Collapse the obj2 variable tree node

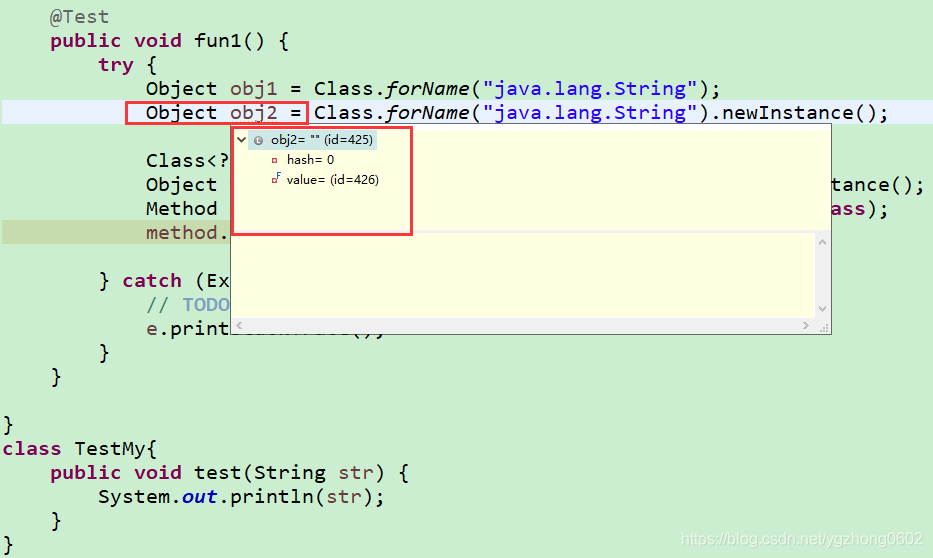242,140
